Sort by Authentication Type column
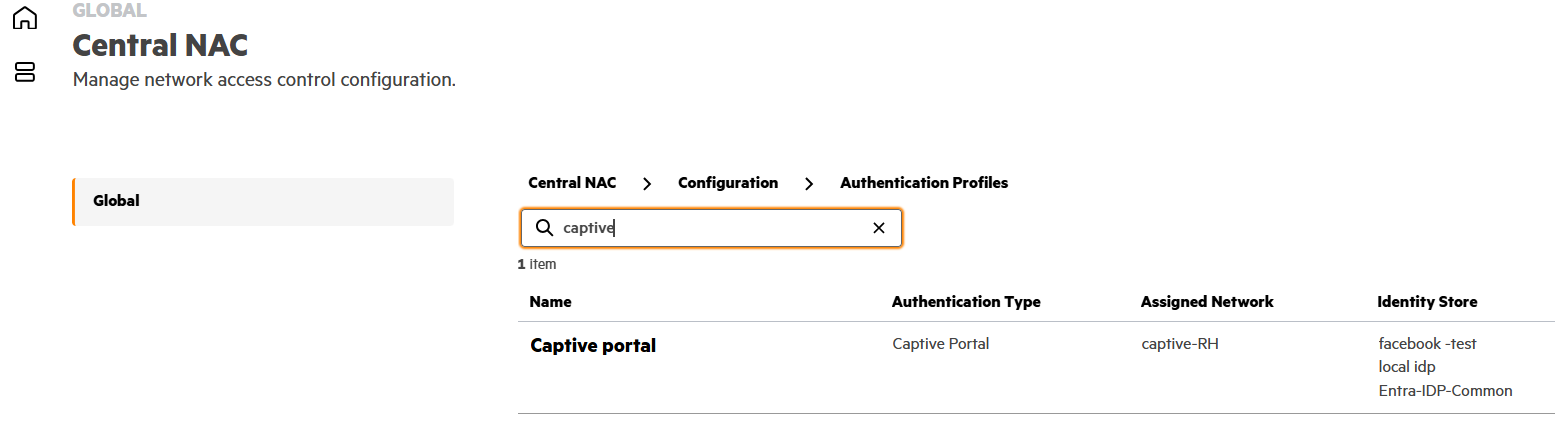The height and width of the screenshot is (431, 1555). tap(966, 301)
